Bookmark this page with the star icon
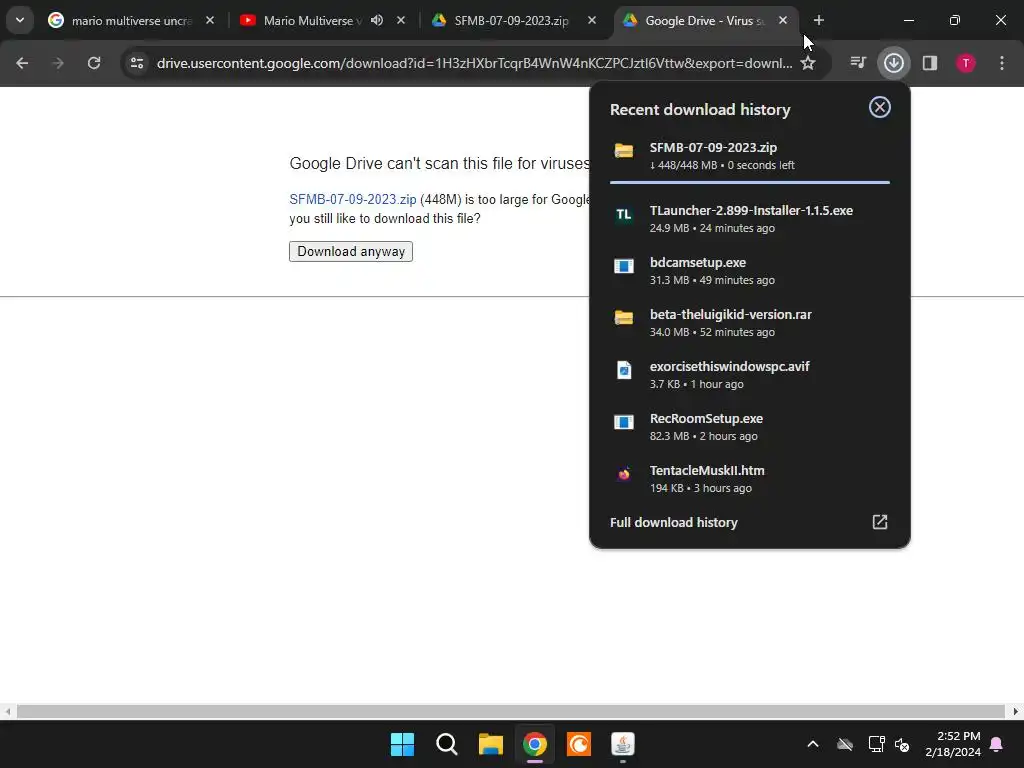 (808, 63)
